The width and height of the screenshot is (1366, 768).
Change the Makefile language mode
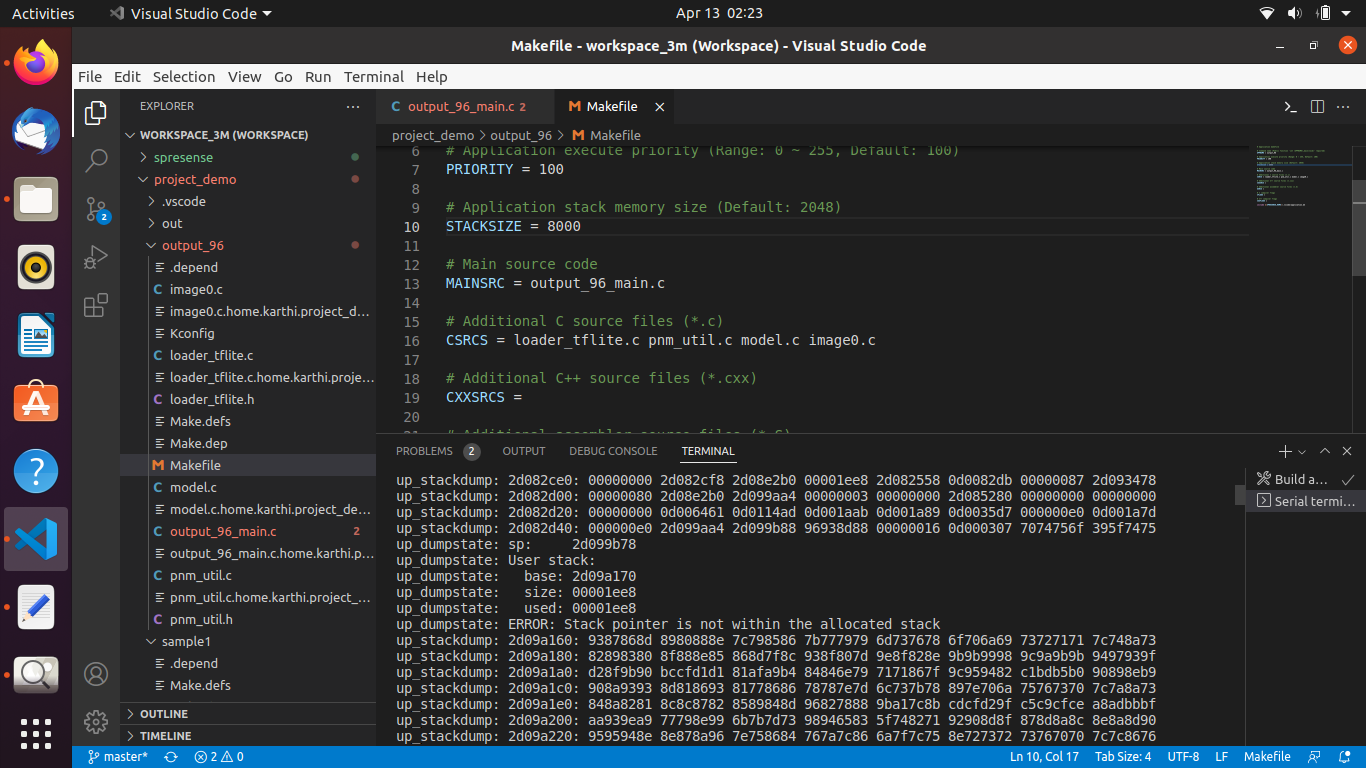(1266, 757)
